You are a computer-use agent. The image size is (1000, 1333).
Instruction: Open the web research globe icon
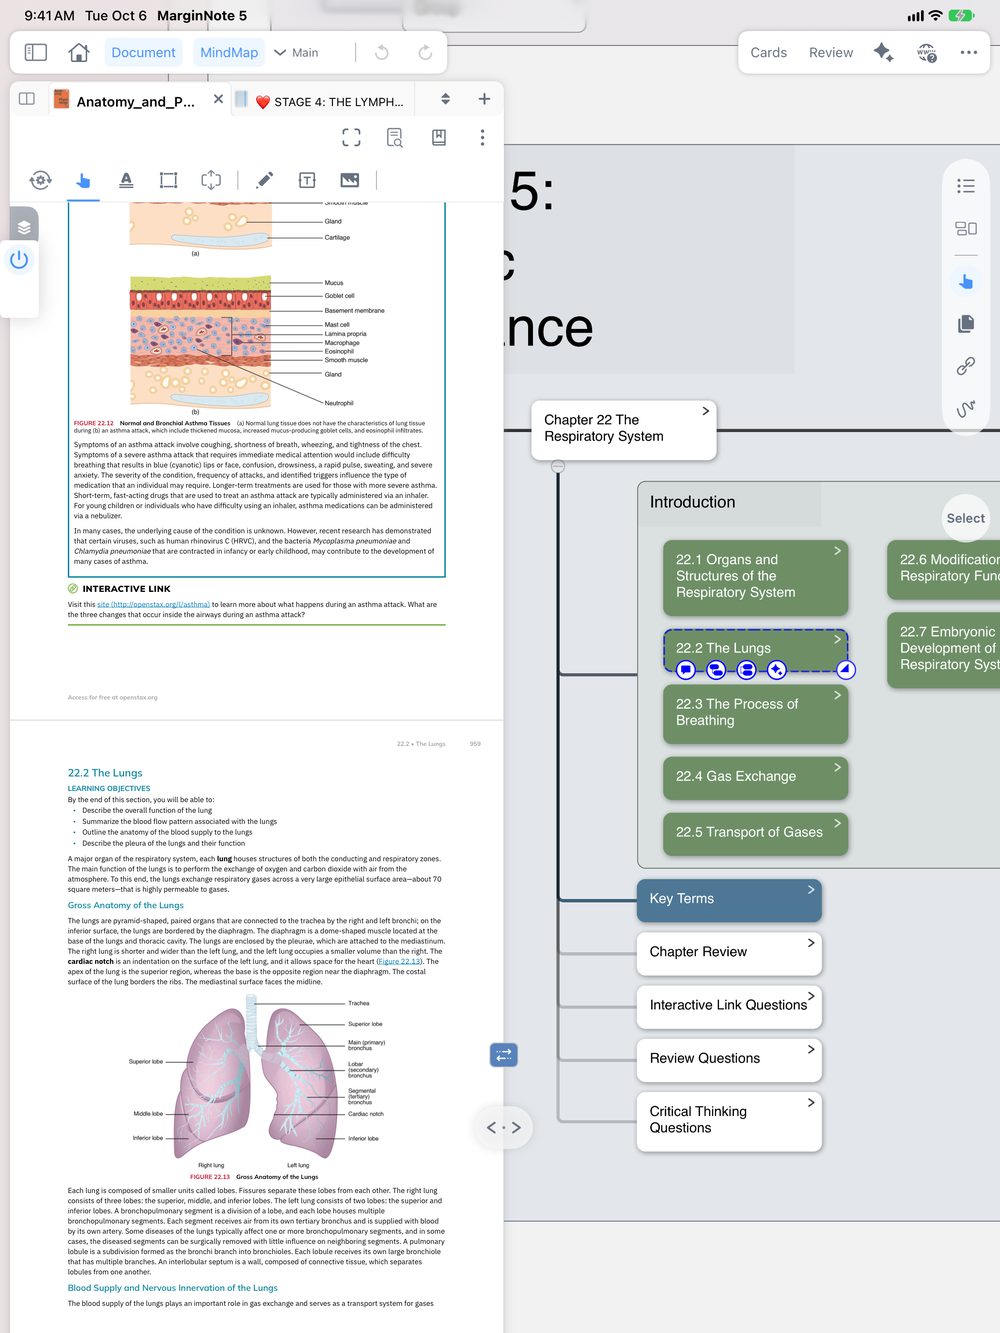(x=927, y=52)
